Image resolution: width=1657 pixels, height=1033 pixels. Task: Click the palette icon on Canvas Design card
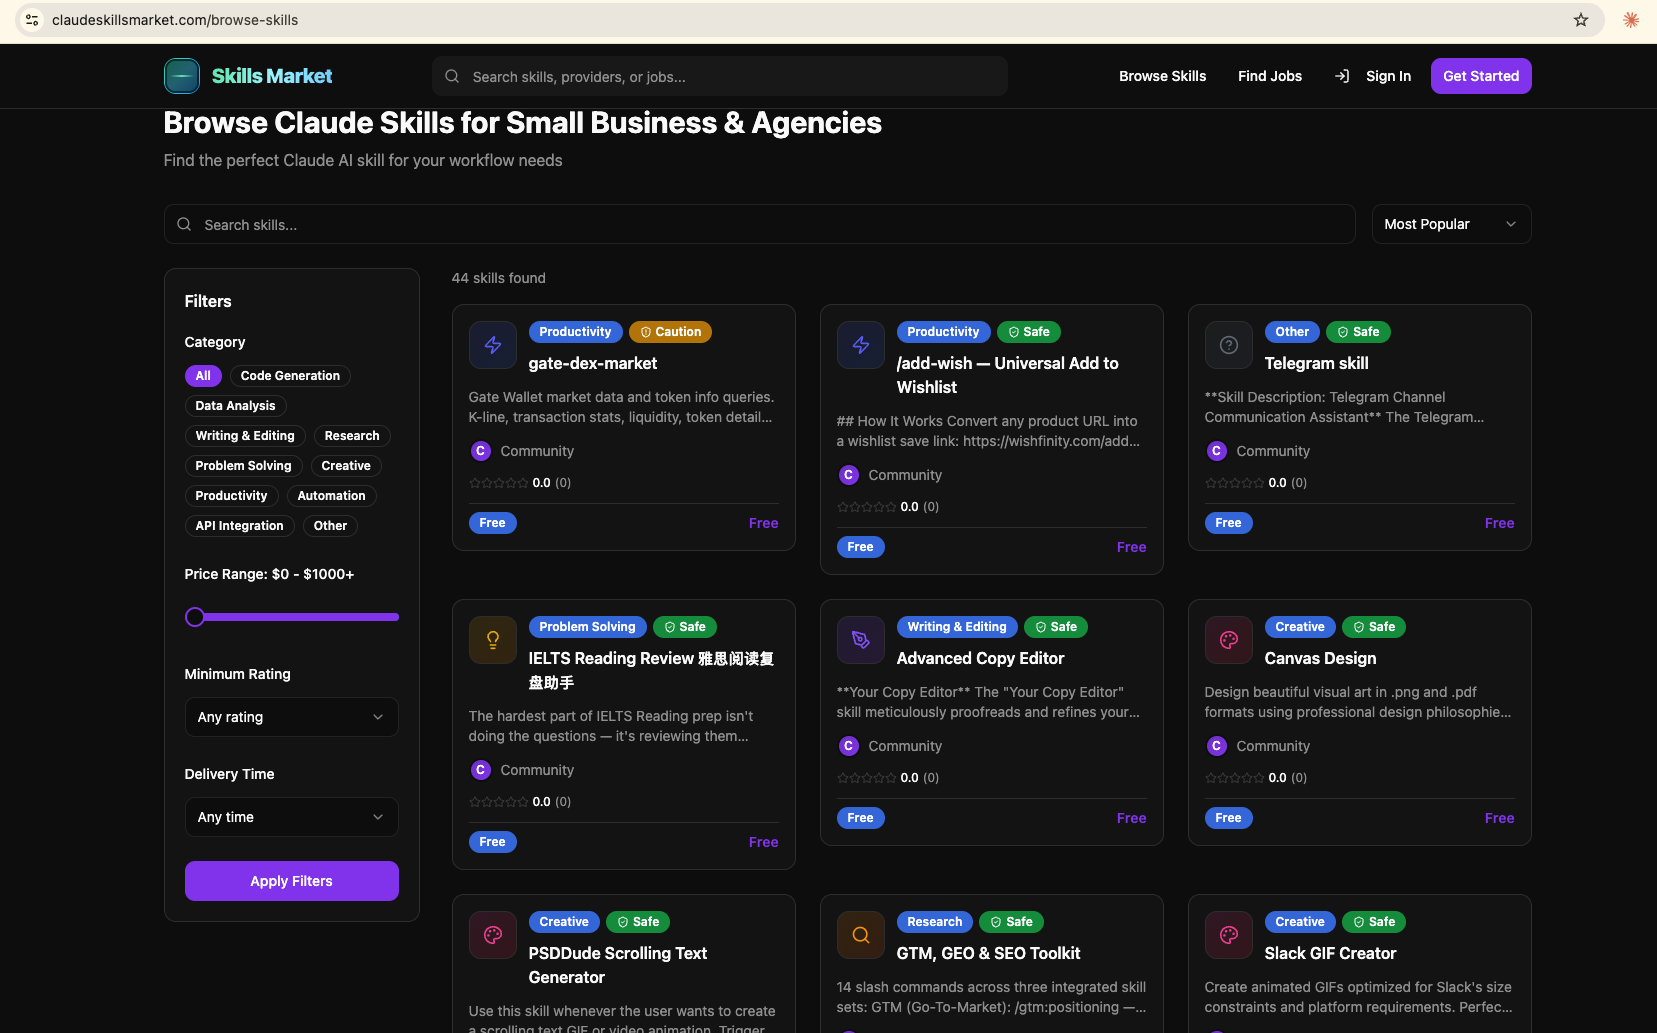click(x=1229, y=640)
